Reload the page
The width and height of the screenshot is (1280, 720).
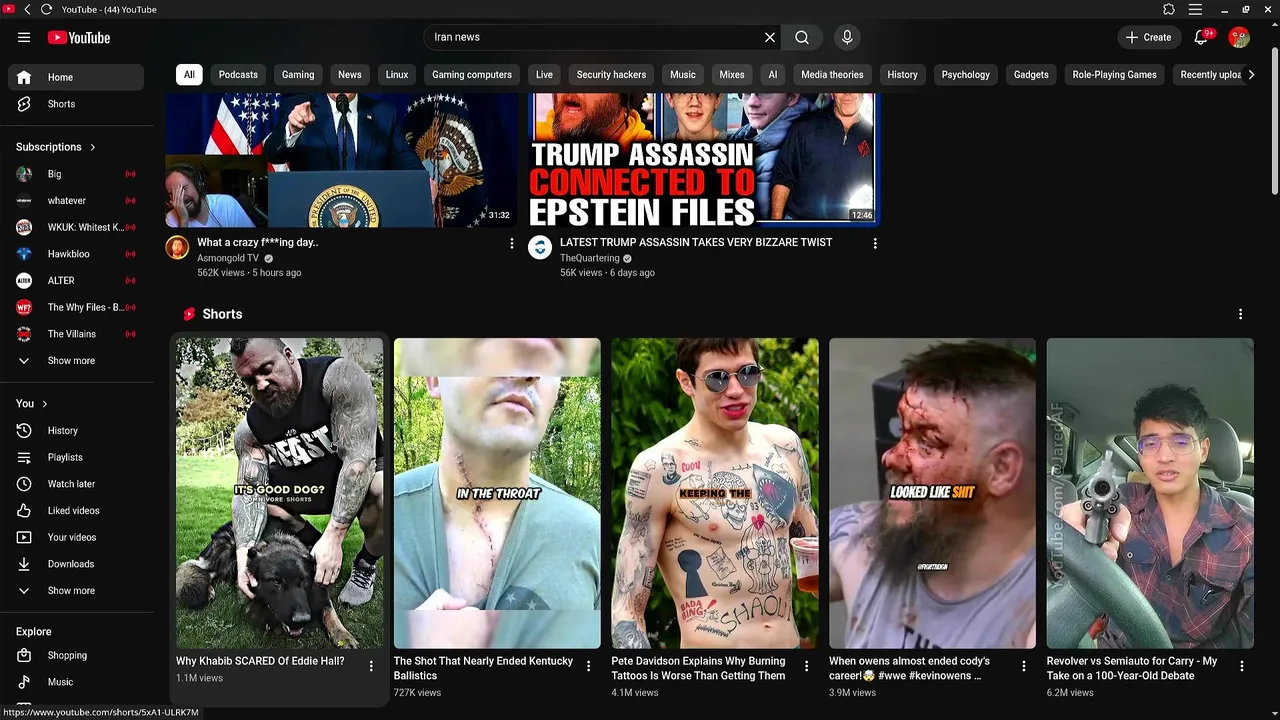pyautogui.click(x=46, y=9)
